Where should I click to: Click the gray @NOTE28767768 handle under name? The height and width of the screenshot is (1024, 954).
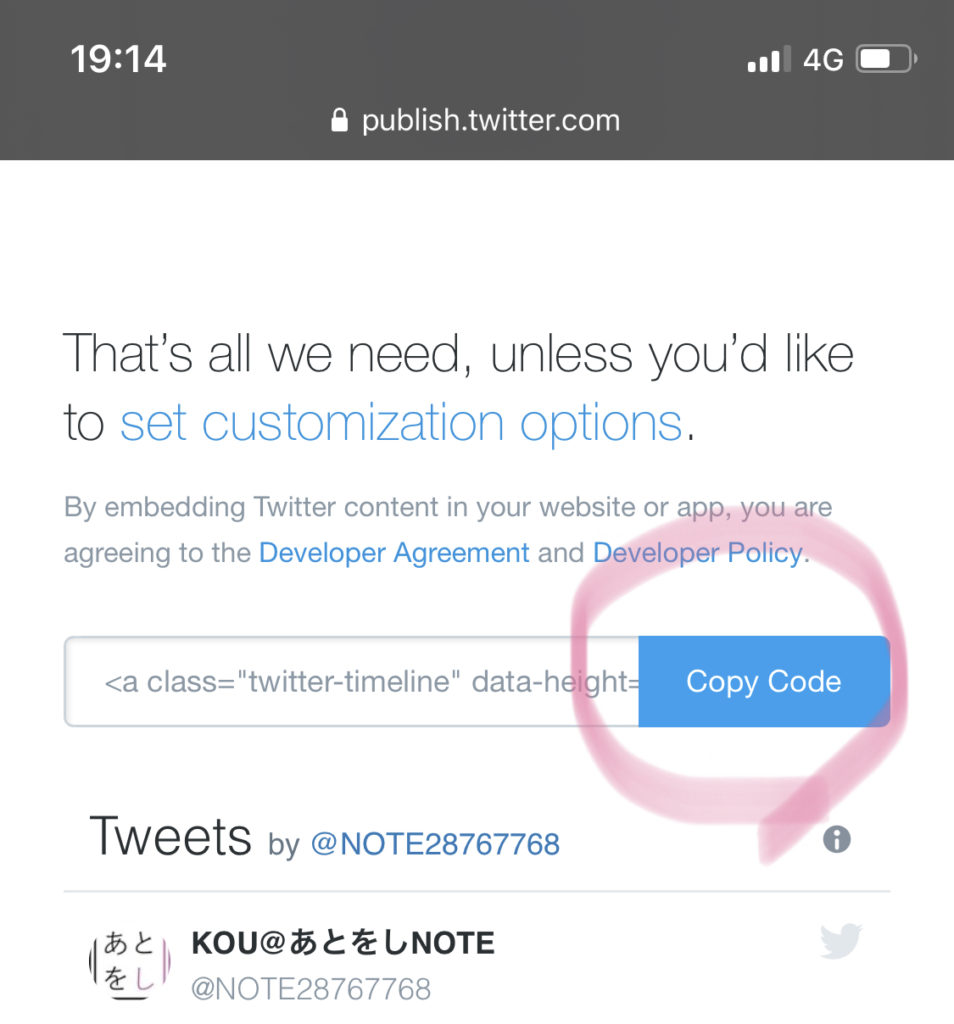311,990
